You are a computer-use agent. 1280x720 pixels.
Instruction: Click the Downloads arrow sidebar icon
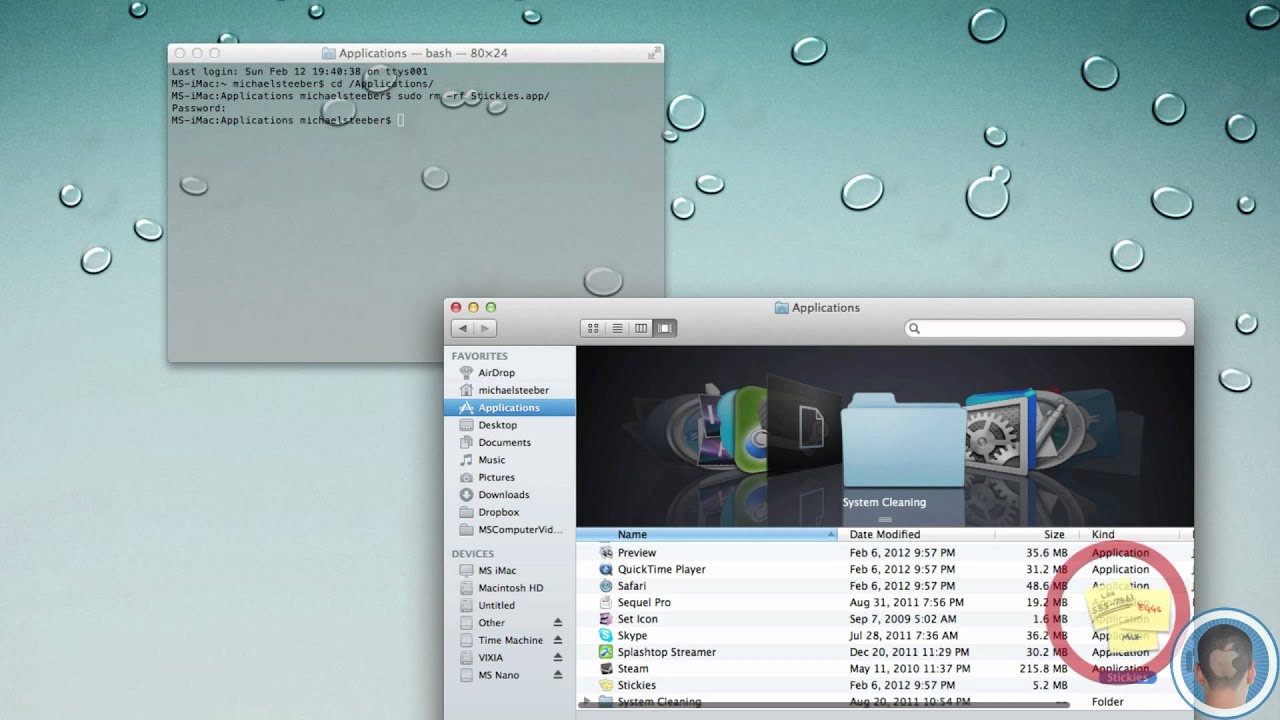(466, 495)
